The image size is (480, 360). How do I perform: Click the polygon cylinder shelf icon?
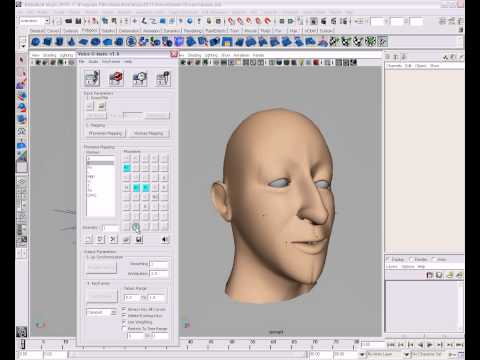click(60, 42)
